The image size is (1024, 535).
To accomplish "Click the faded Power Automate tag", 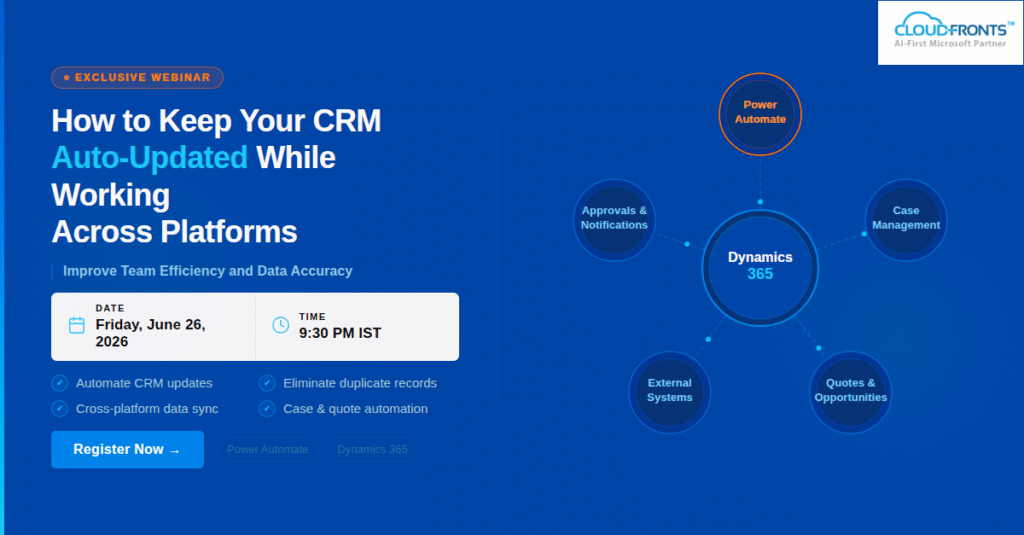I will 267,449.
